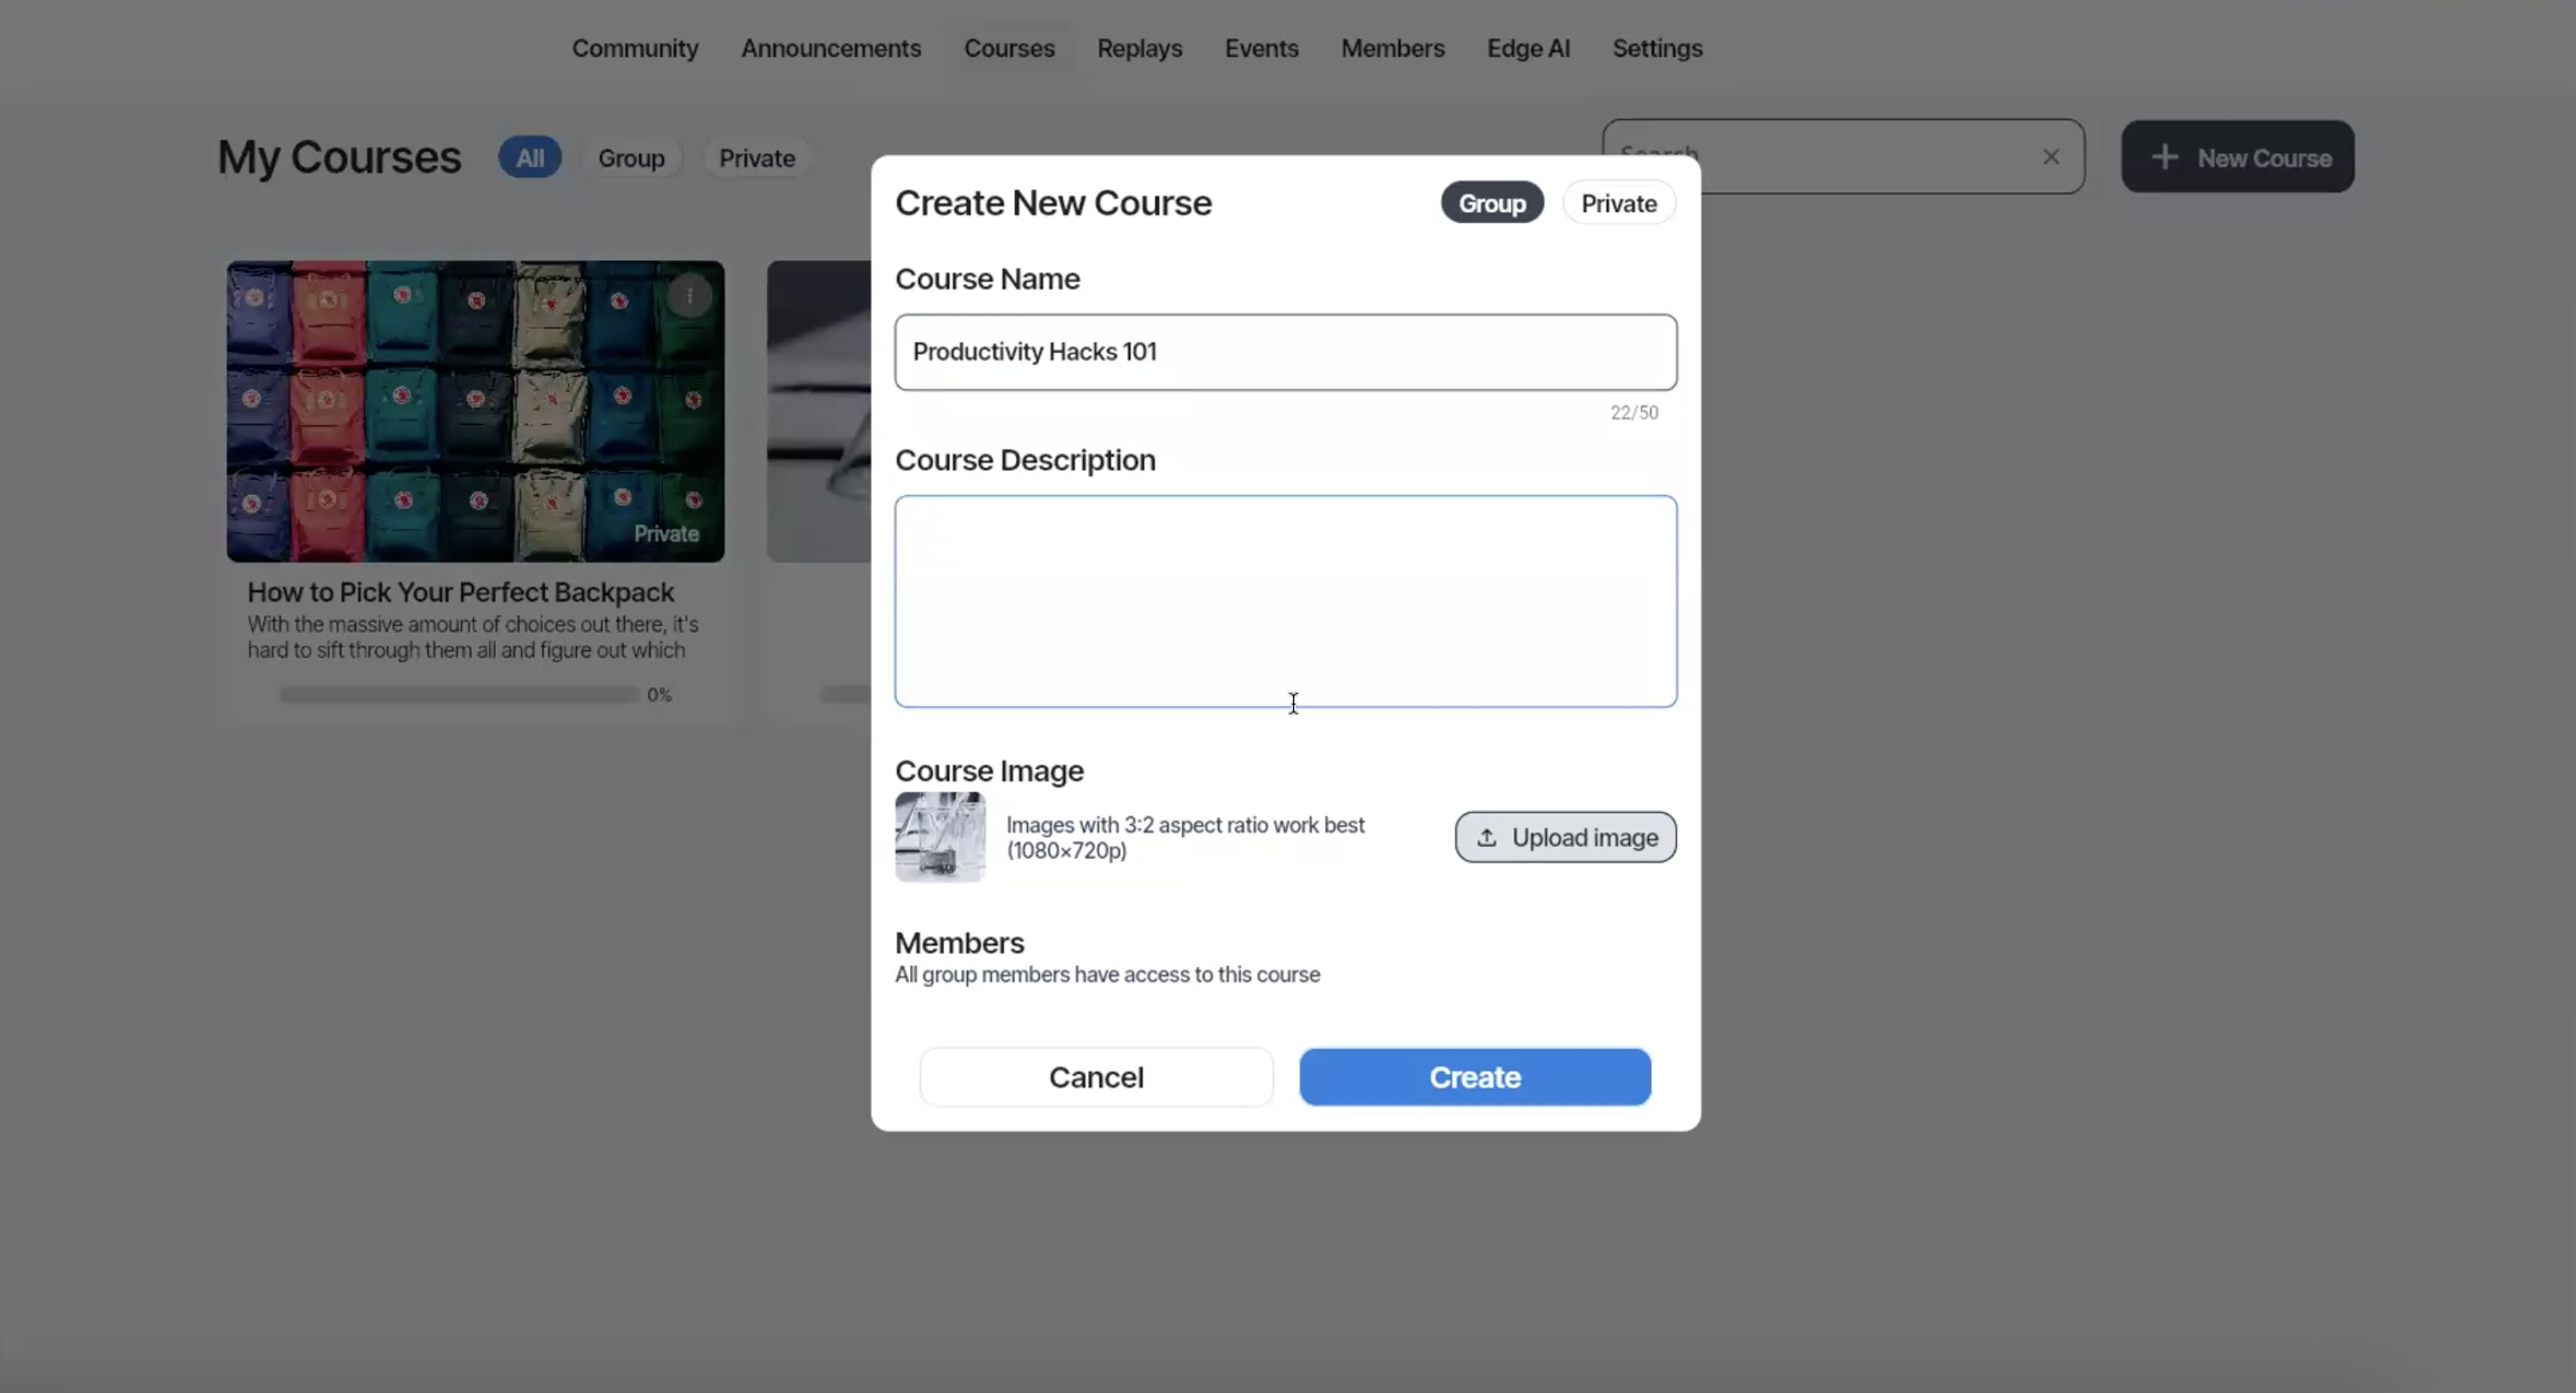
Task: Filter courses by Group pill
Action: (x=631, y=158)
